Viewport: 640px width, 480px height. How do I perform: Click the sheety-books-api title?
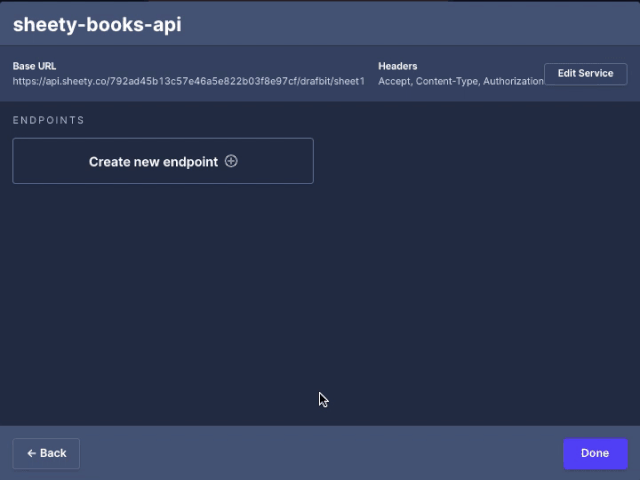click(x=97, y=24)
